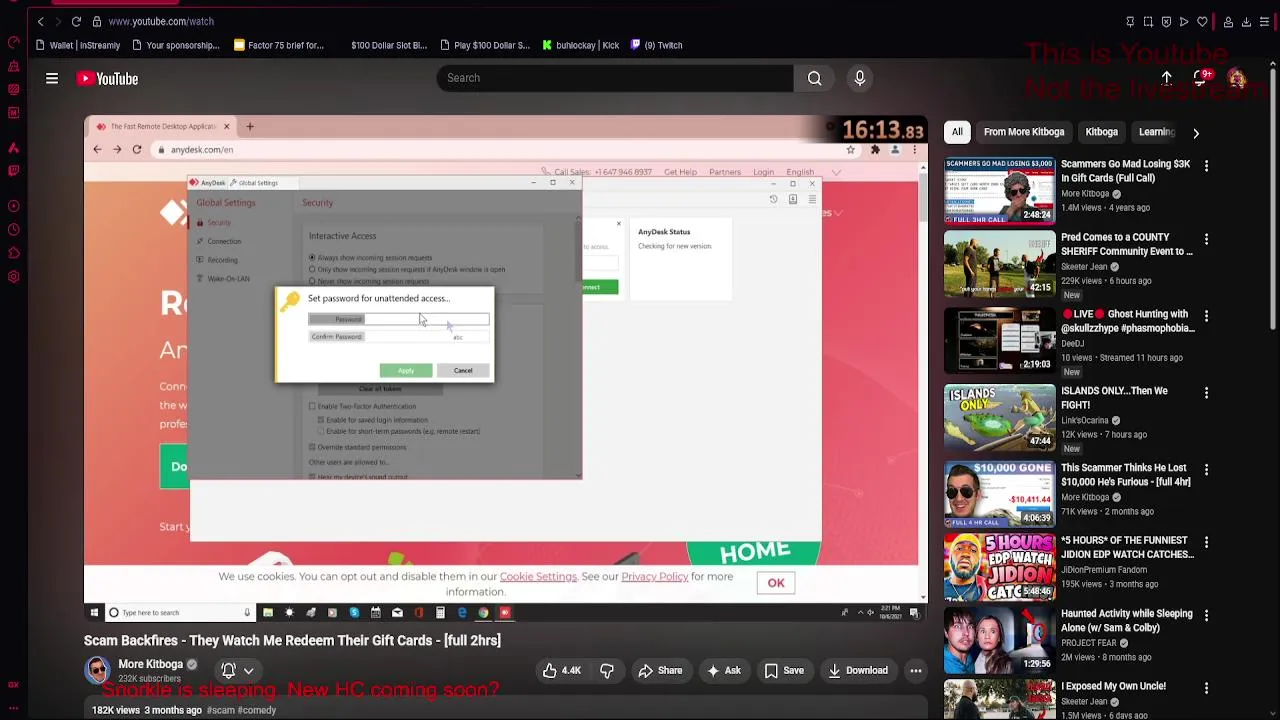Open the Cookie Settings link
This screenshot has height=720, width=1280.
click(x=538, y=577)
